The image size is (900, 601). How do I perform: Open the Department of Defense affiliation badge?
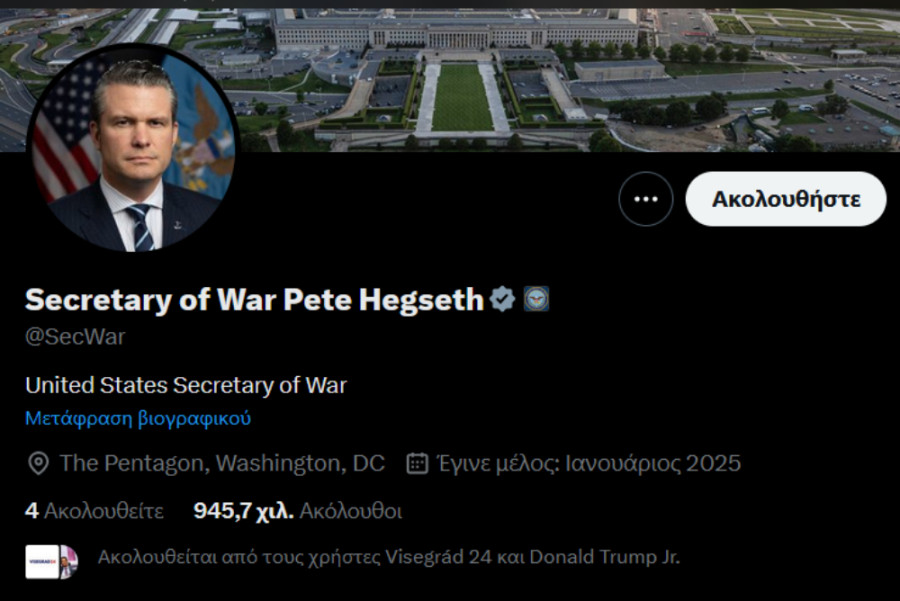537,296
